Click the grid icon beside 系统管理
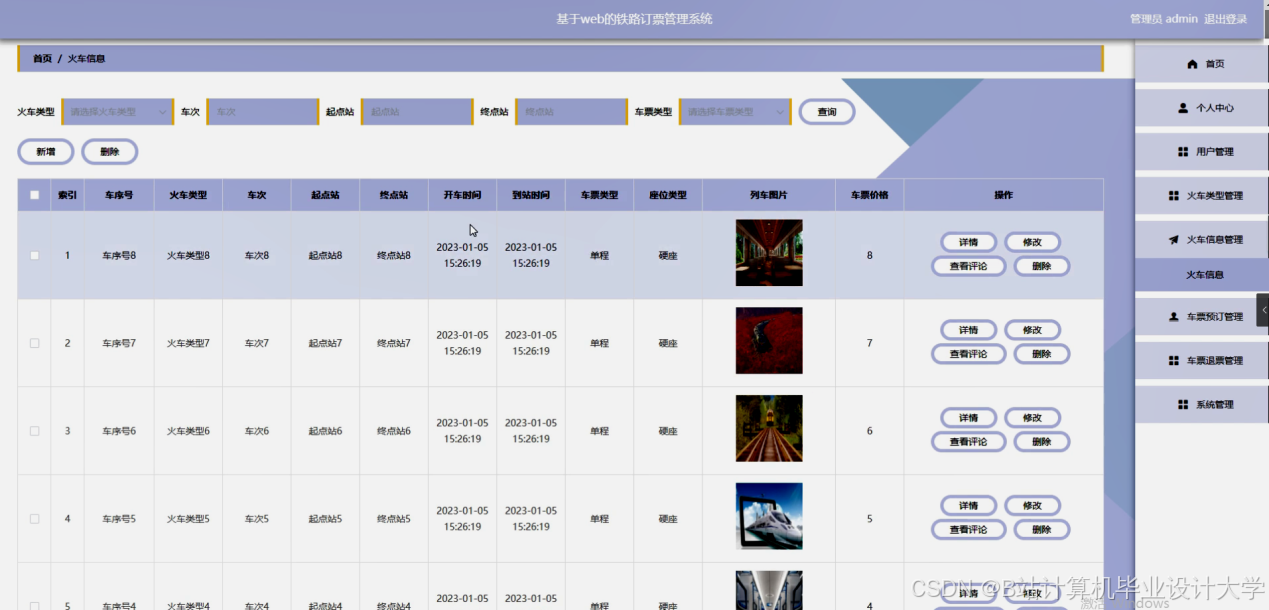This screenshot has width=1269, height=610. 1183,405
